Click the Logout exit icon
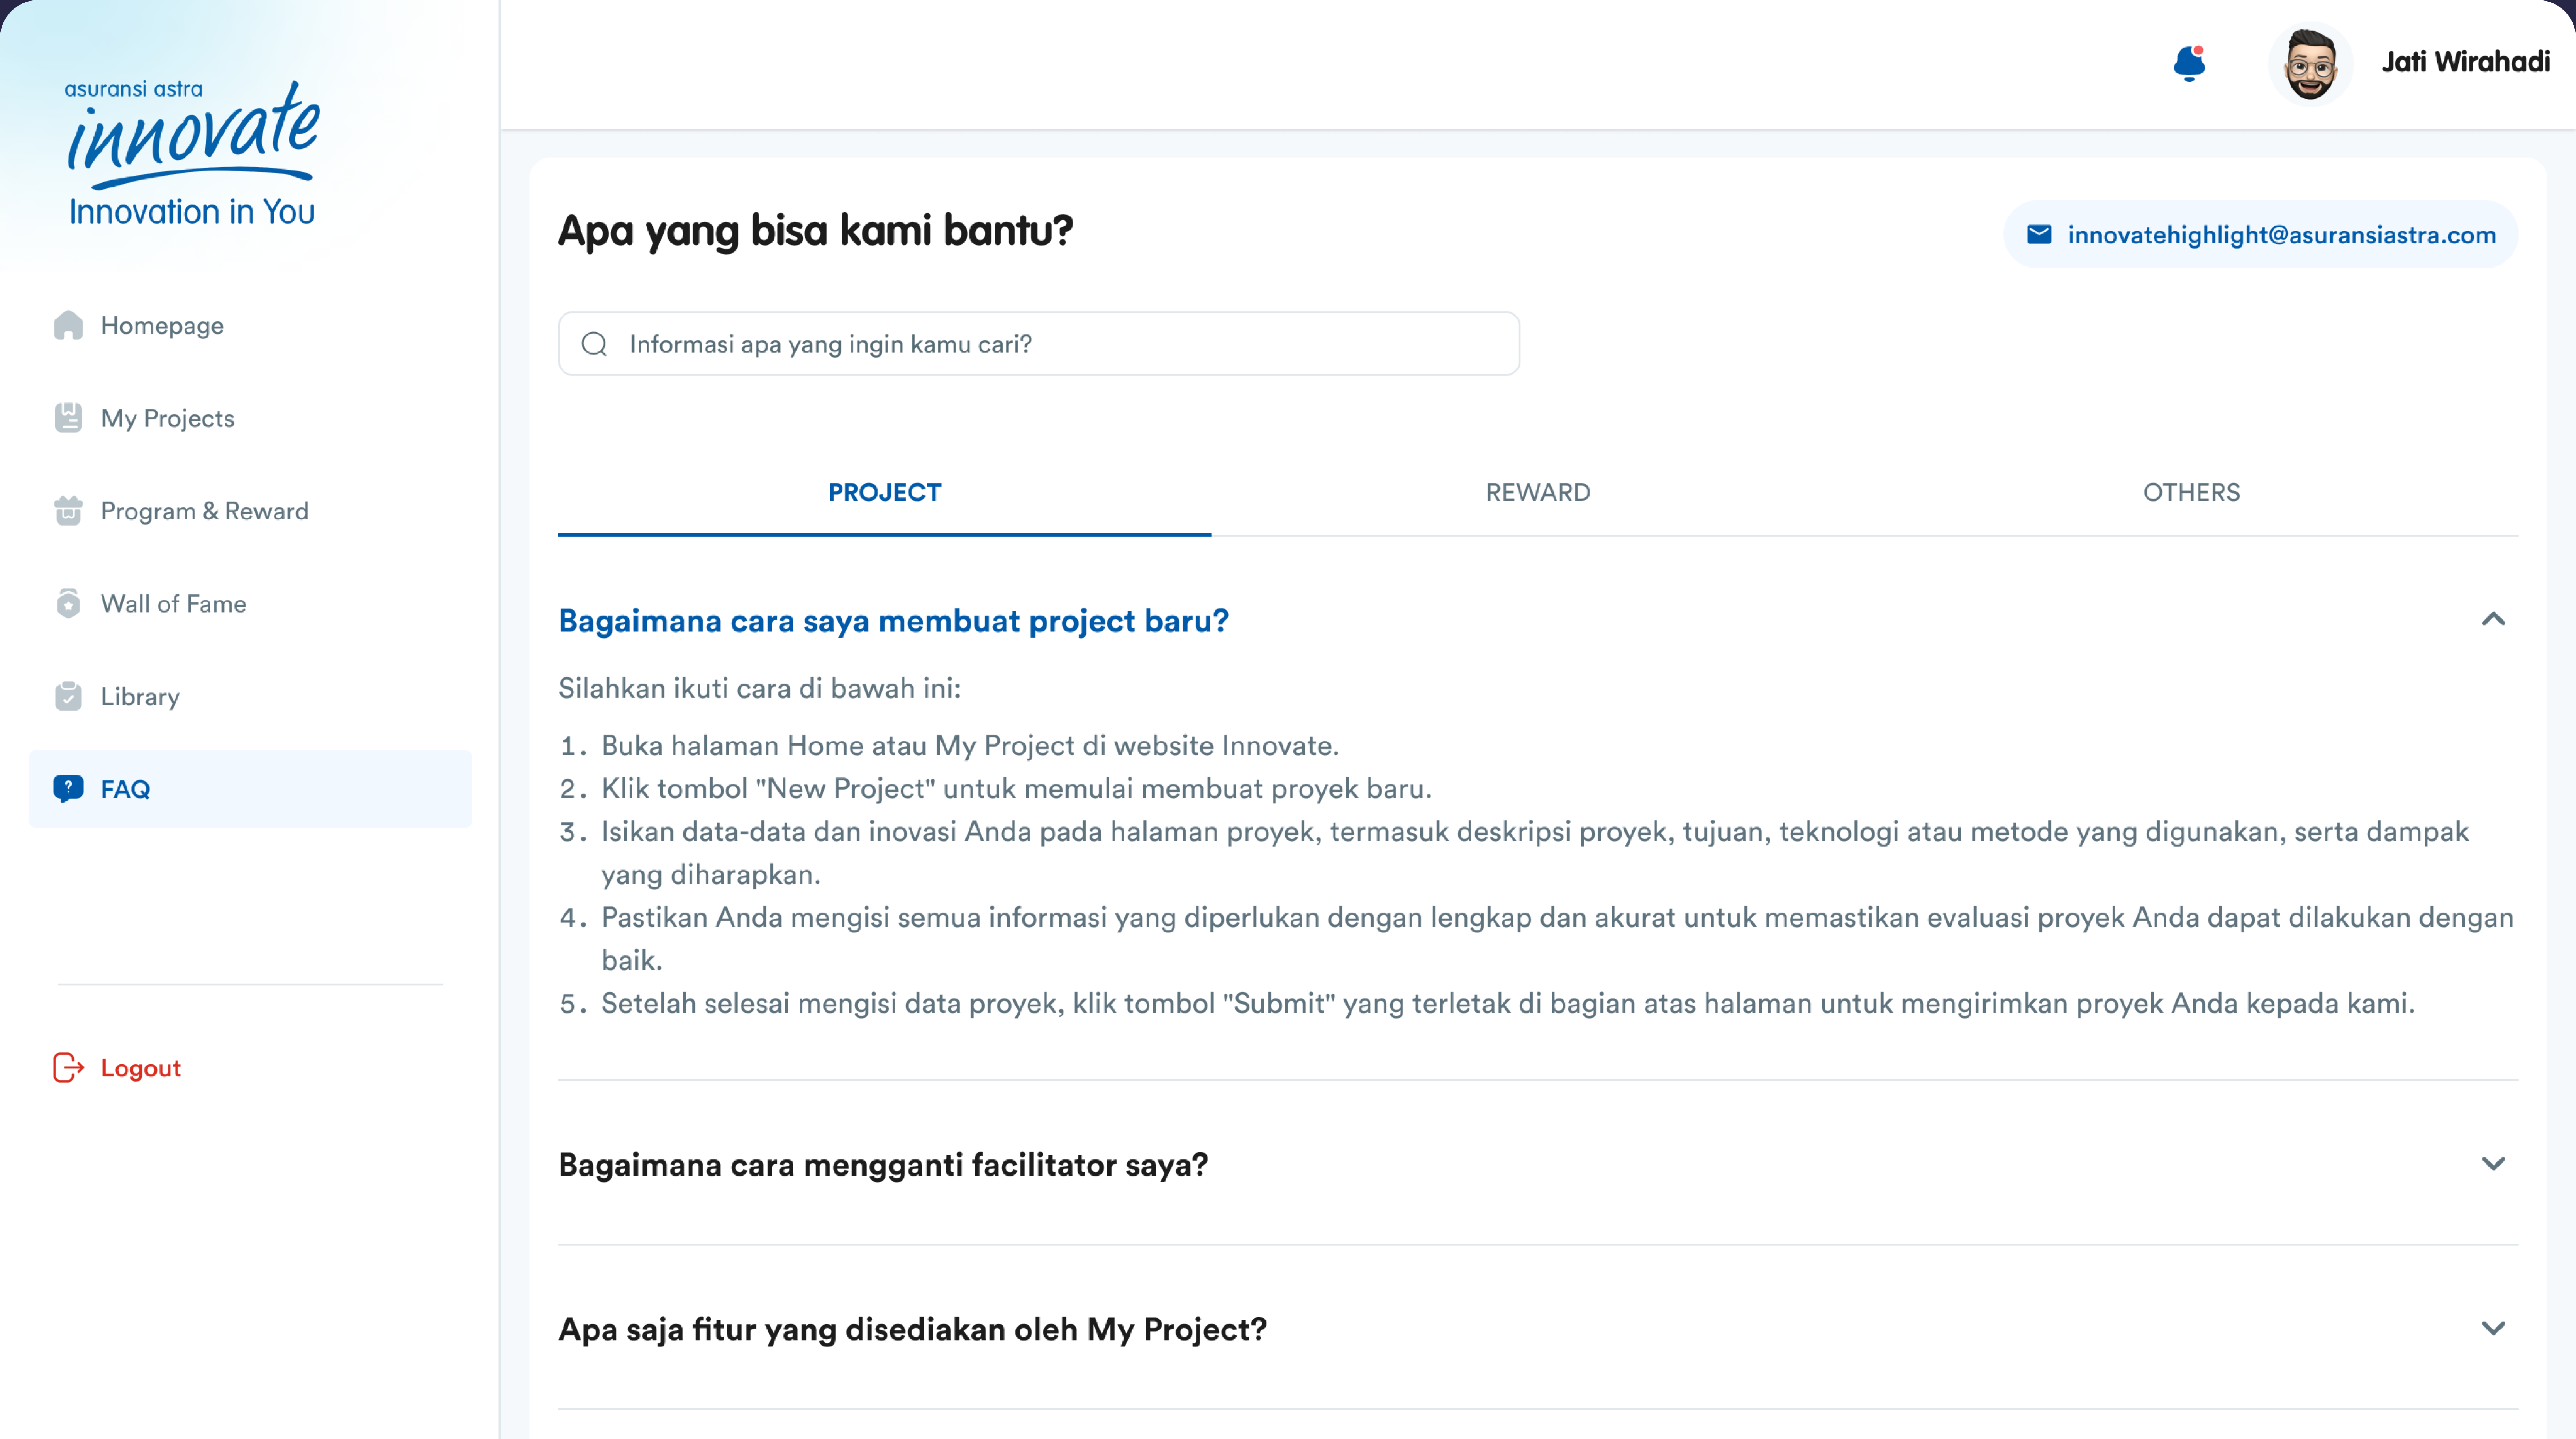2576x1439 pixels. tap(68, 1068)
